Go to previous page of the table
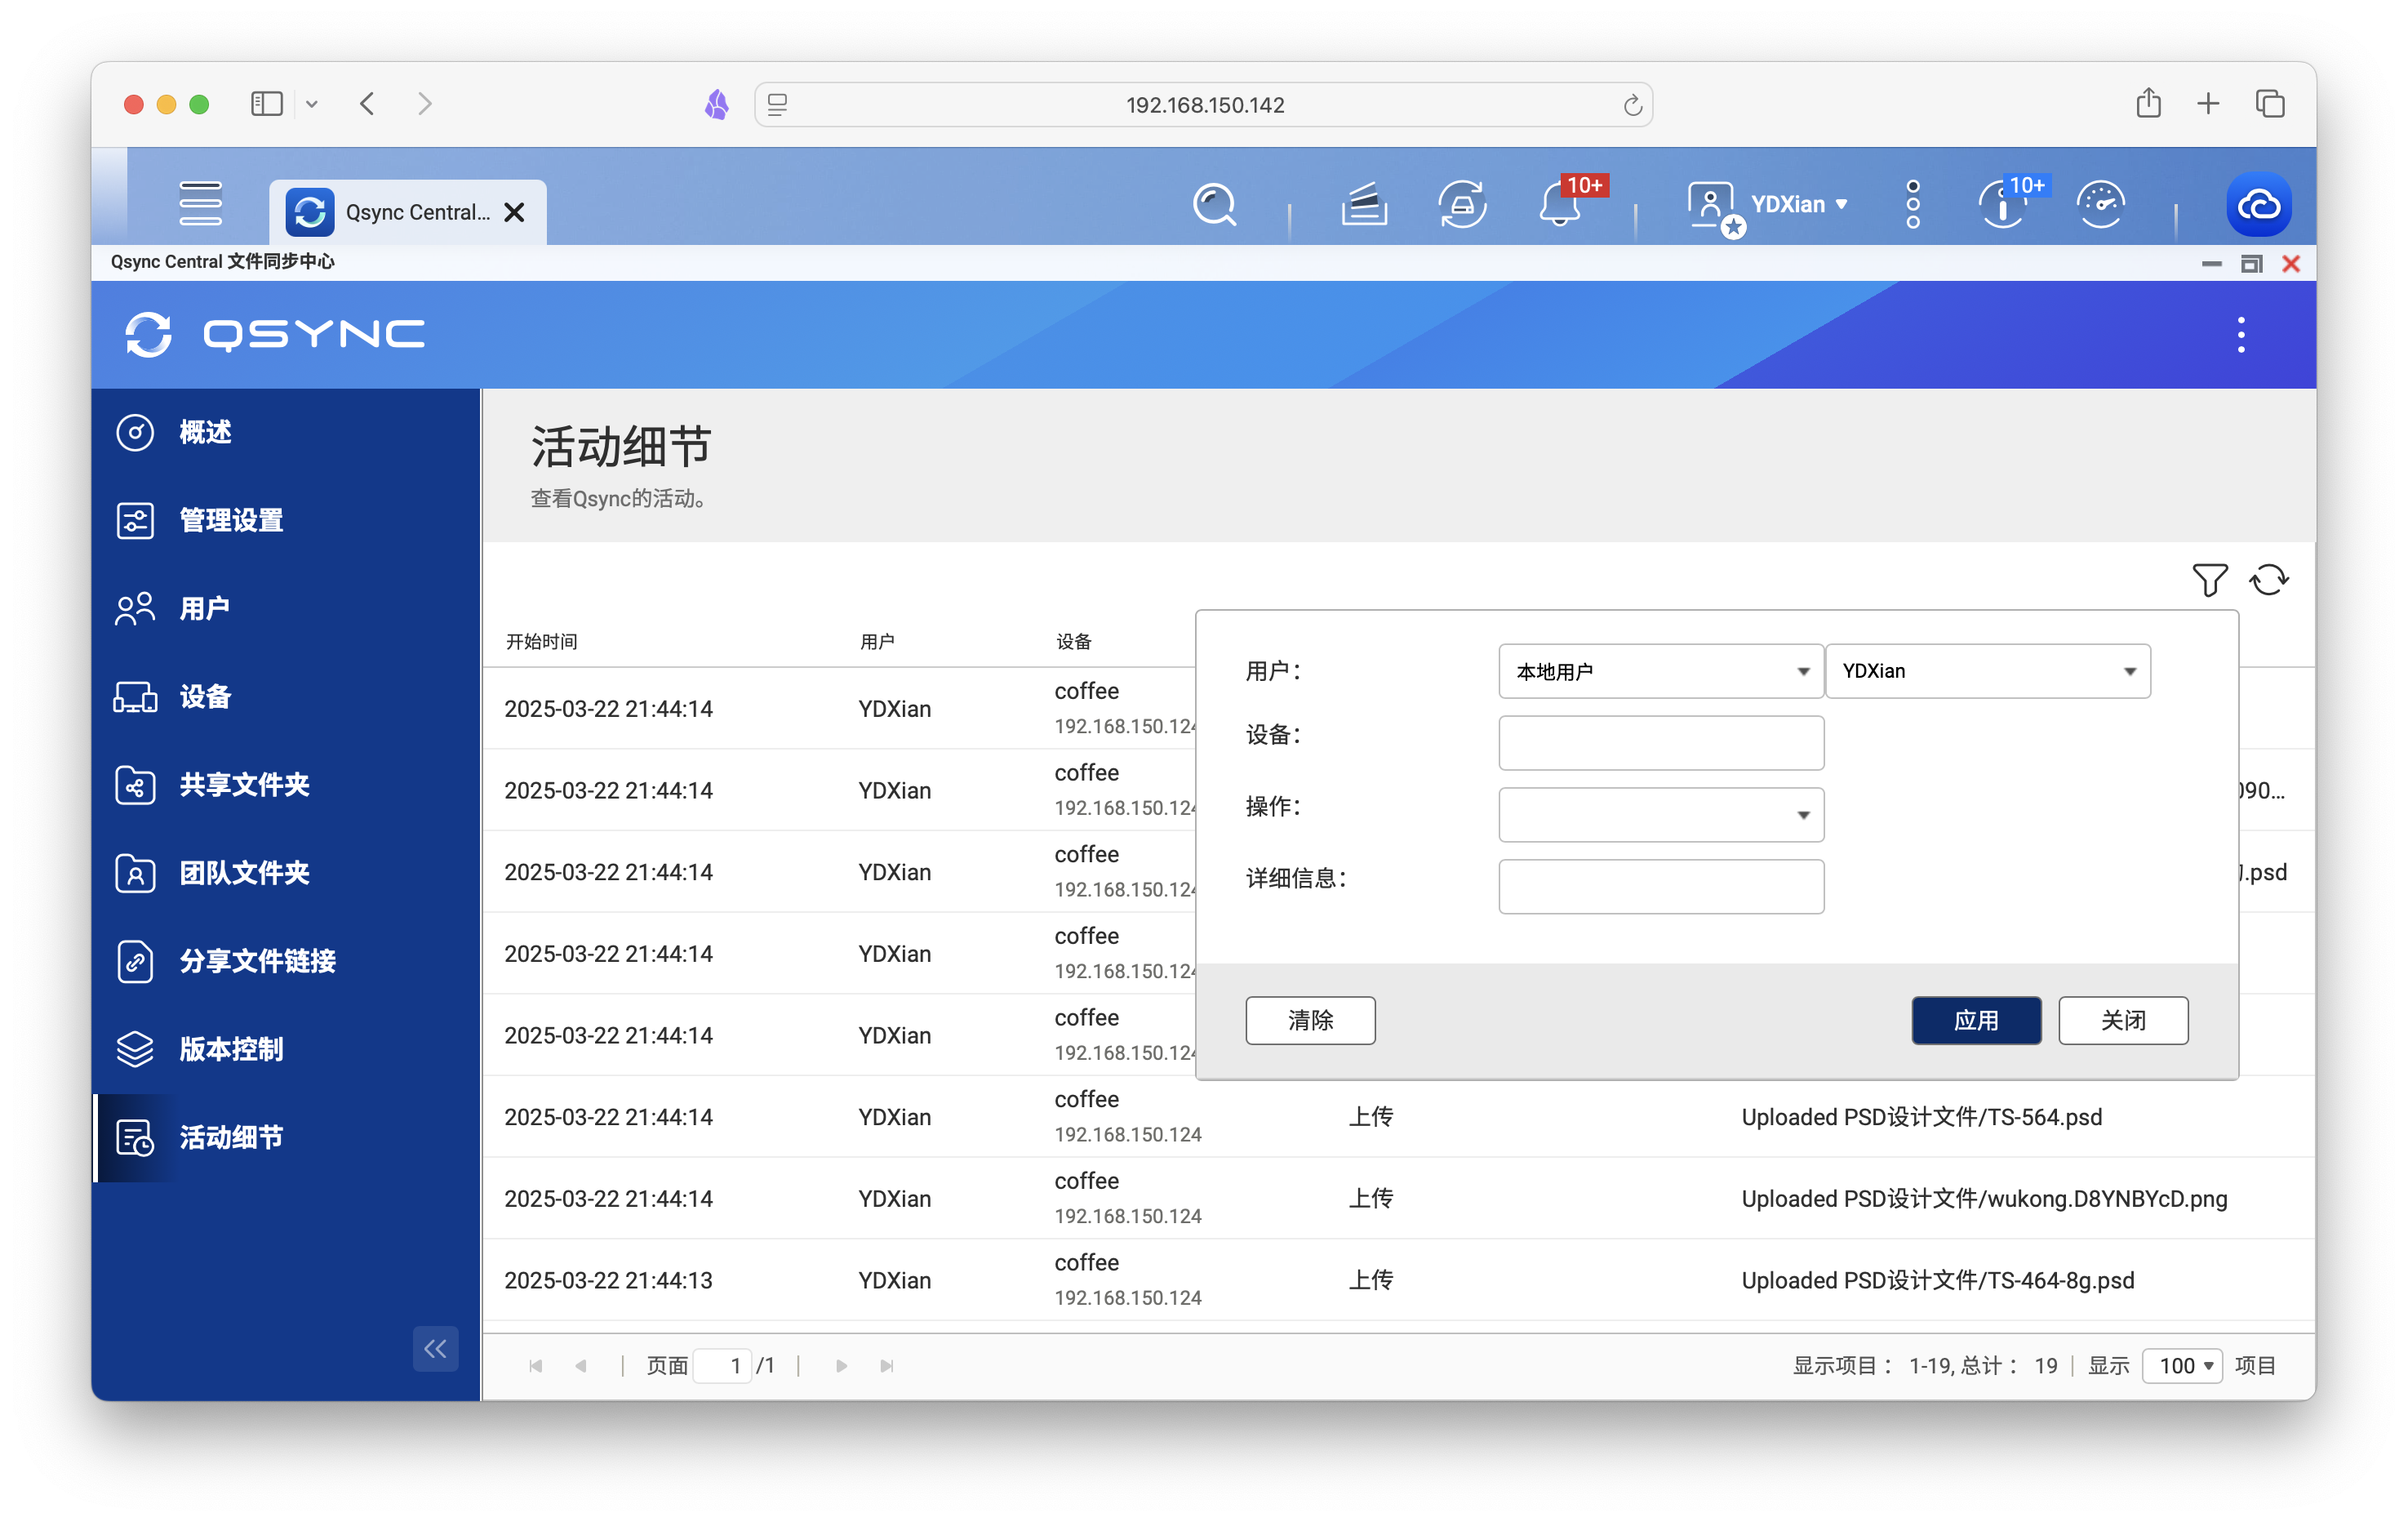Image resolution: width=2408 pixels, height=1522 pixels. [x=581, y=1366]
